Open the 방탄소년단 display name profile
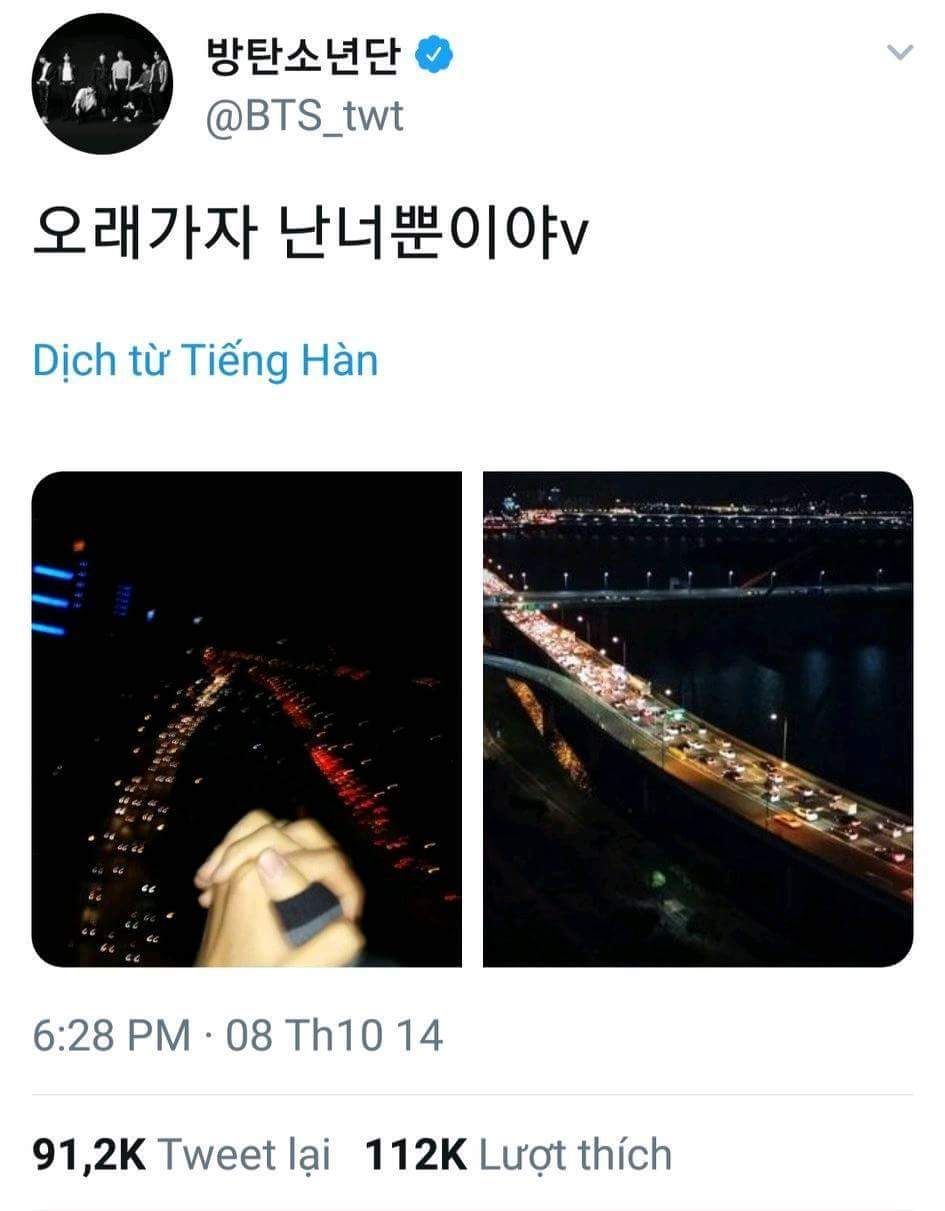This screenshot has height=1211, width=945. pyautogui.click(x=302, y=56)
